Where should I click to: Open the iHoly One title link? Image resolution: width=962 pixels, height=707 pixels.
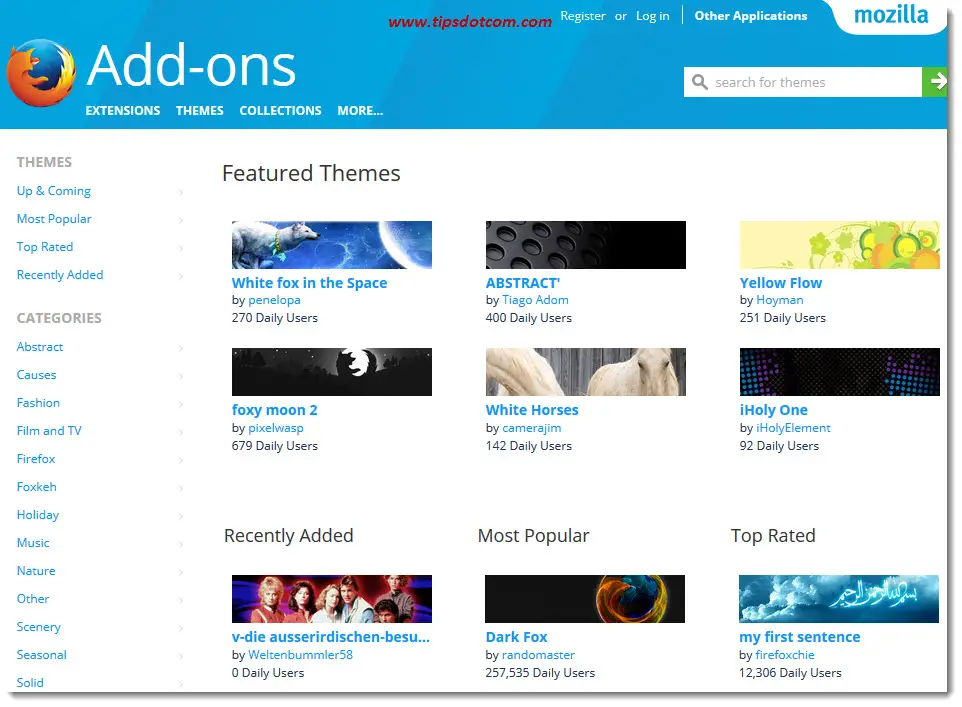pos(774,410)
